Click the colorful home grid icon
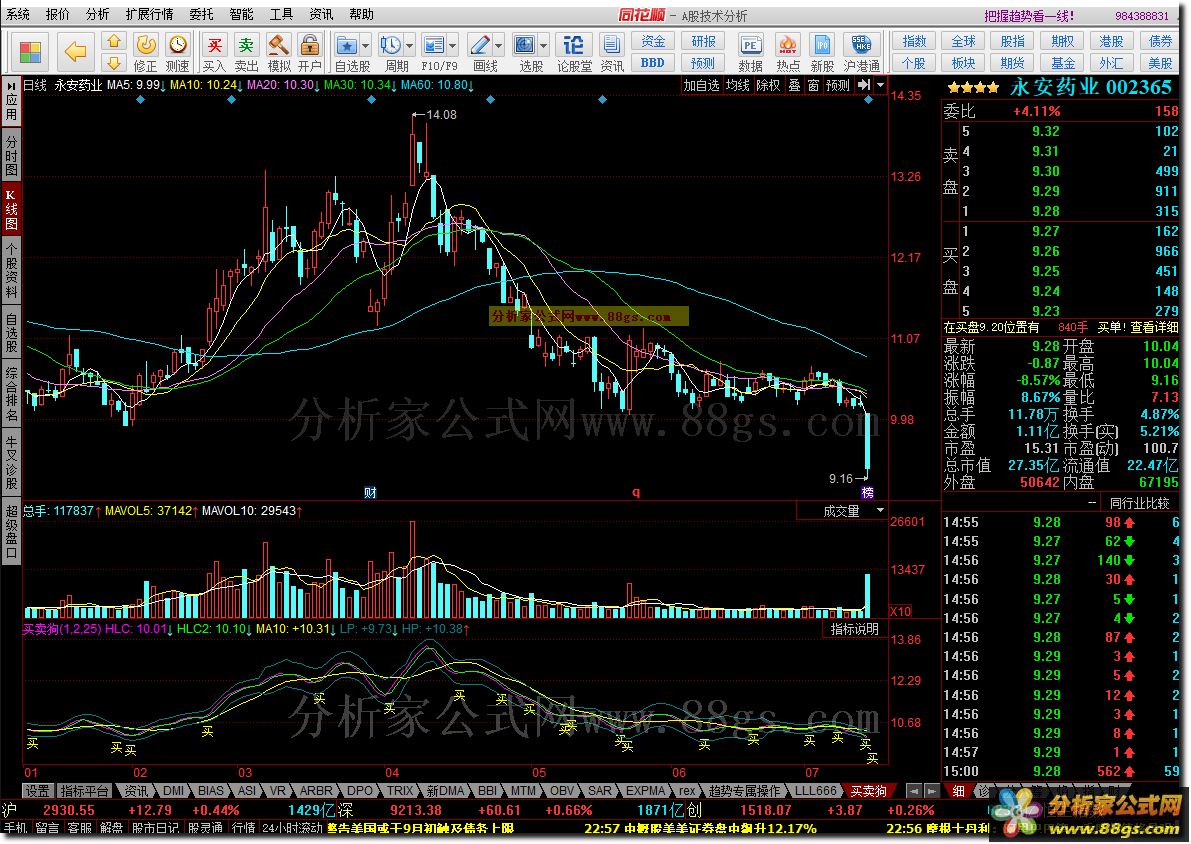Viewport: 1191px width, 844px height. [x=30, y=52]
